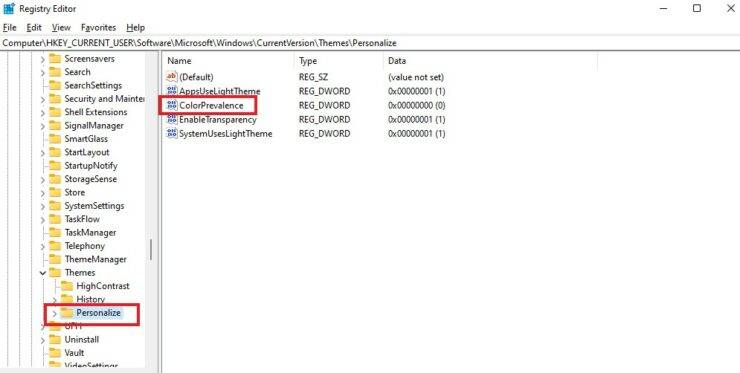Select the Vault tree item
740x373 pixels.
coord(74,353)
